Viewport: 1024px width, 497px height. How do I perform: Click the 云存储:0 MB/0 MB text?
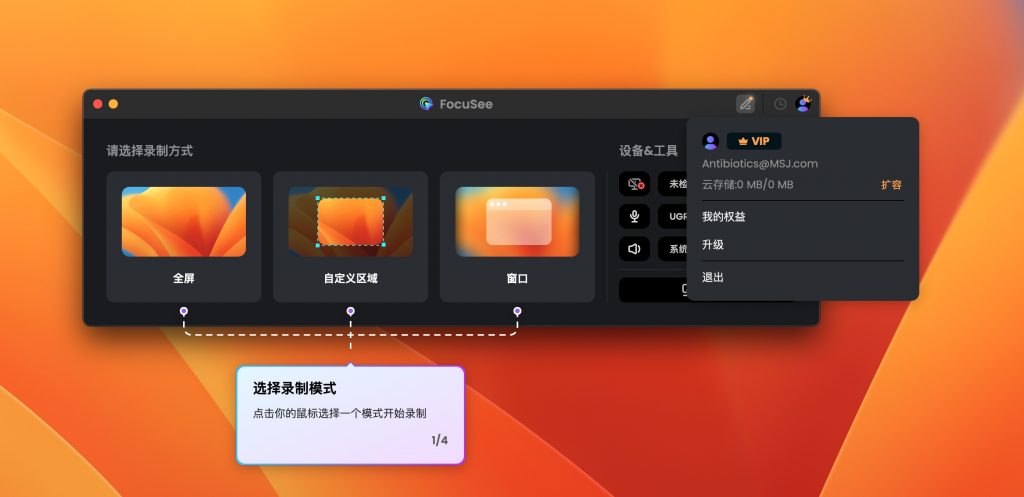748,185
